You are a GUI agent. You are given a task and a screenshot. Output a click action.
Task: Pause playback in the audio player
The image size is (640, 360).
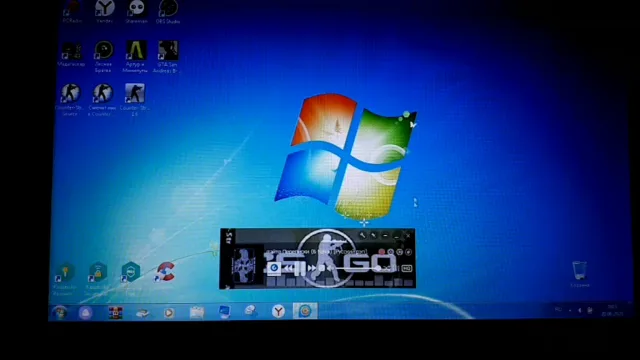click(299, 268)
